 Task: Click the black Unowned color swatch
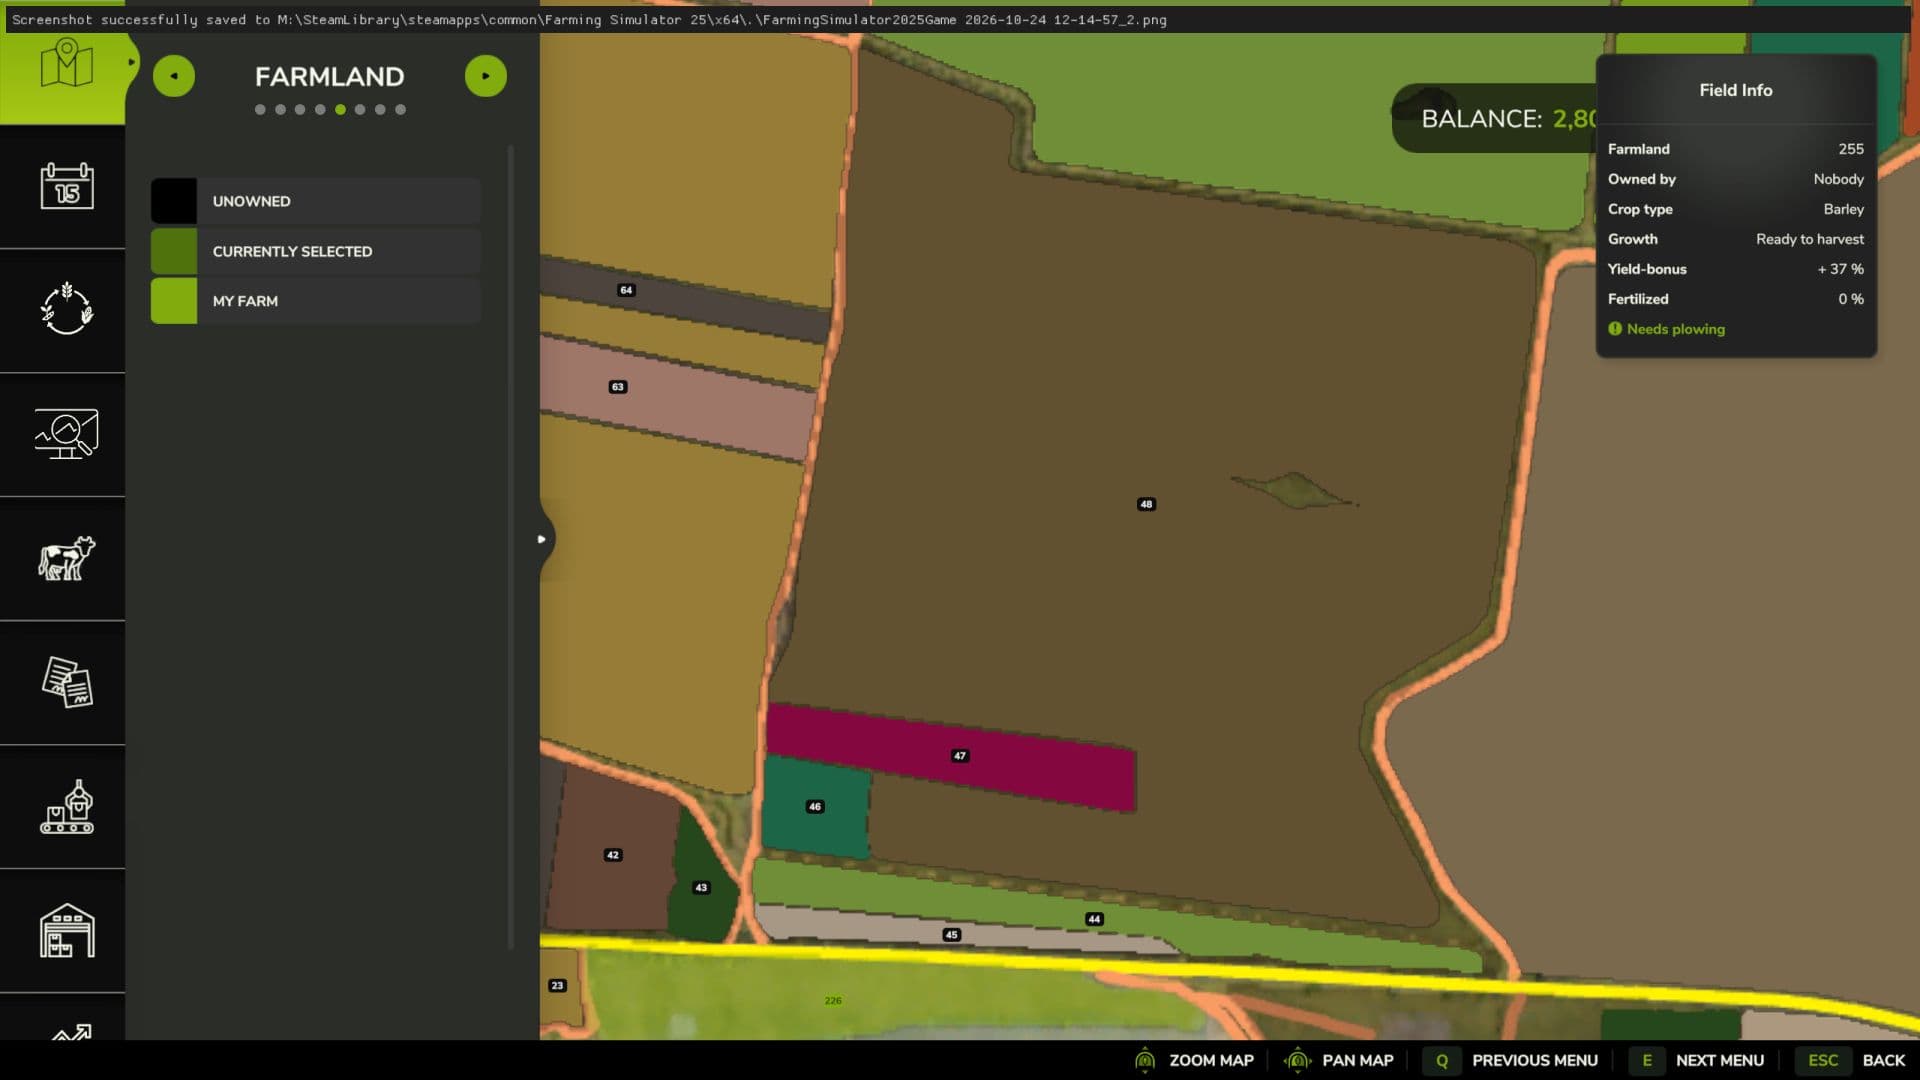174,201
